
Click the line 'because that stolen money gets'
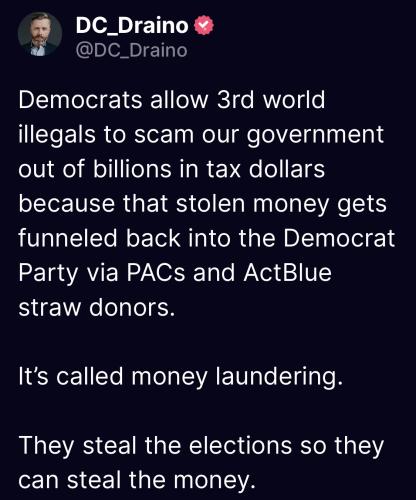pyautogui.click(x=202, y=205)
